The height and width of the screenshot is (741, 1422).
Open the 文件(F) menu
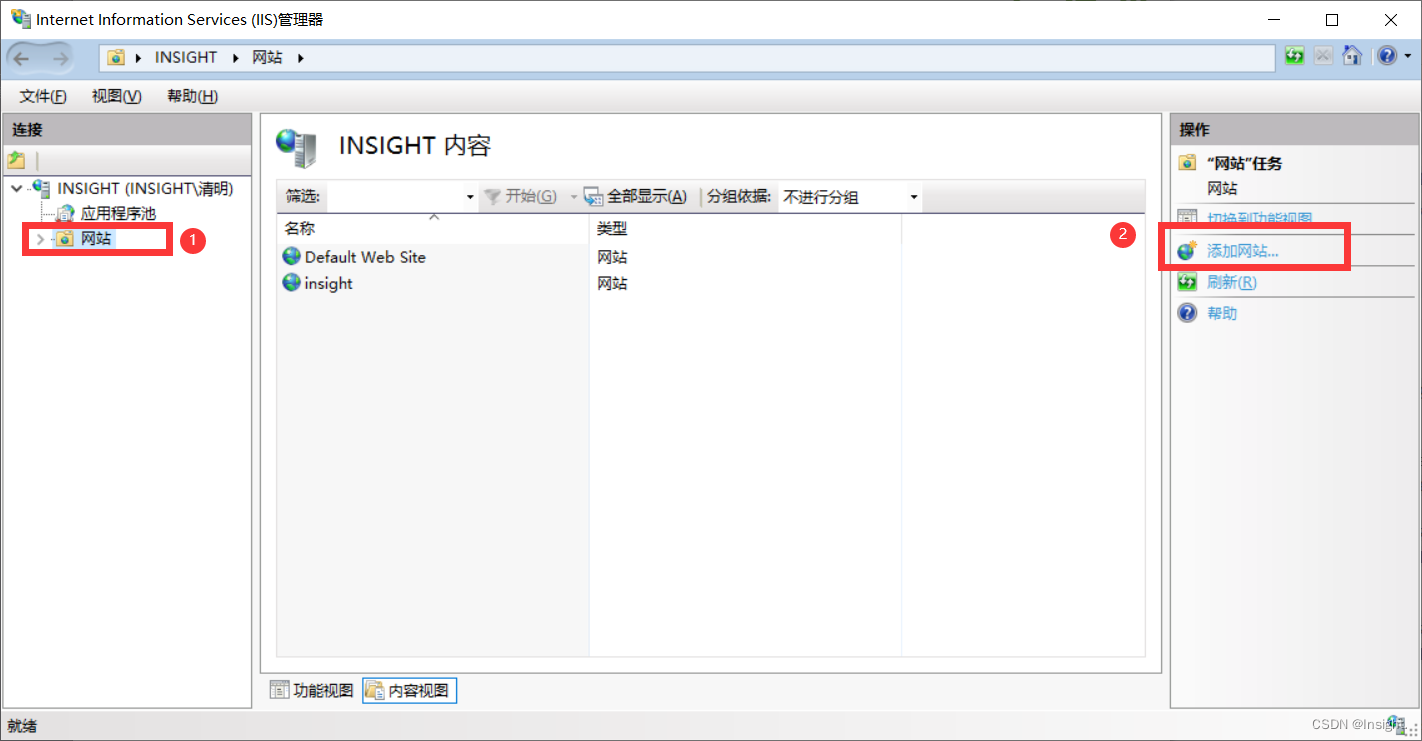(43, 96)
